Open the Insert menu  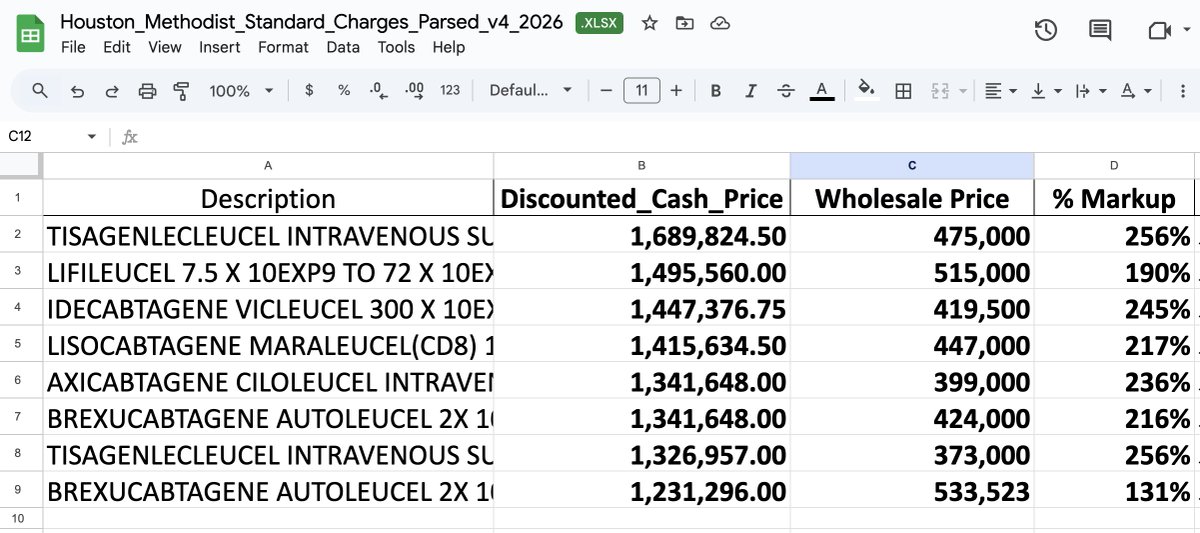pos(220,47)
